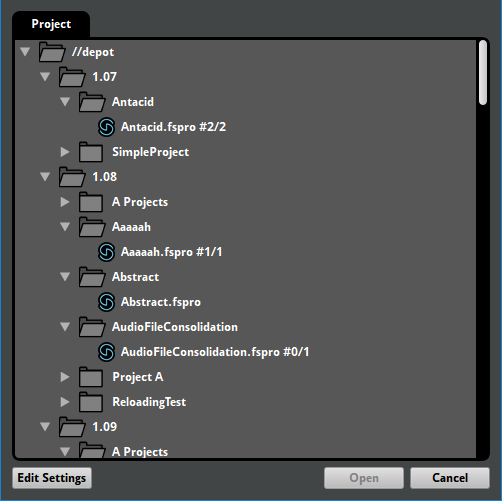Click the AudioFileConsolidation folder icon
502x501 pixels.
(x=92, y=327)
